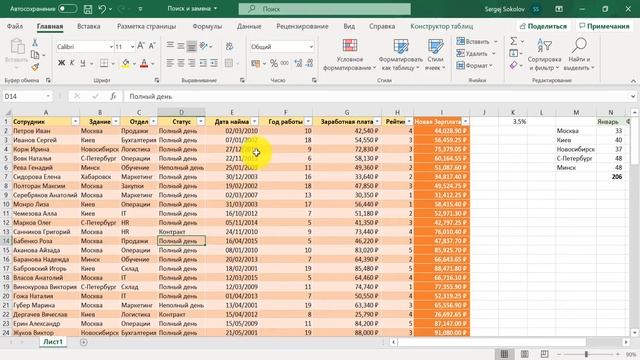Open the Сотрудник column filter dropdown

[x=75, y=122]
